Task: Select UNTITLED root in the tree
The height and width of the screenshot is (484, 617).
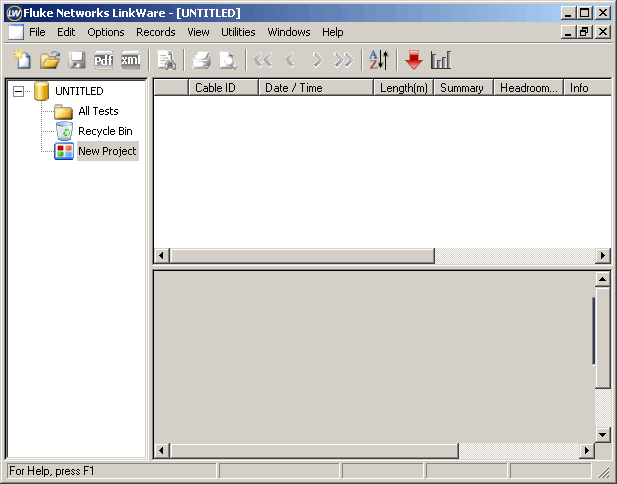Action: click(79, 91)
